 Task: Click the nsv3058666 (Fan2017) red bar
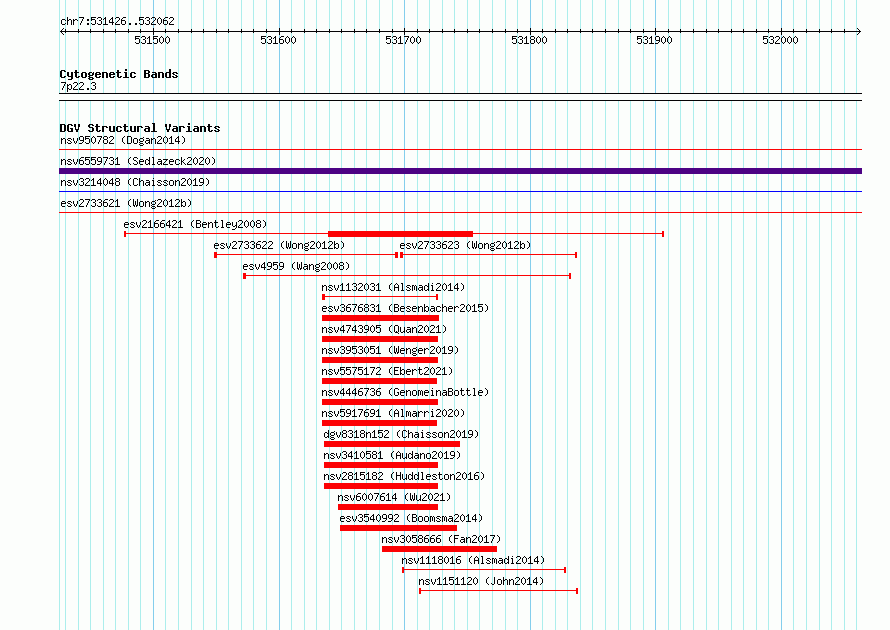pos(439,549)
